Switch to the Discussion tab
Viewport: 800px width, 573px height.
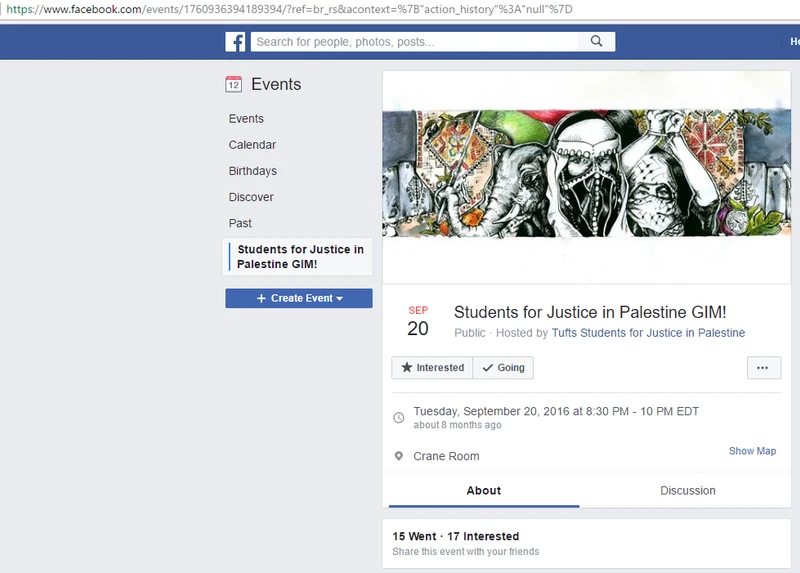687,490
